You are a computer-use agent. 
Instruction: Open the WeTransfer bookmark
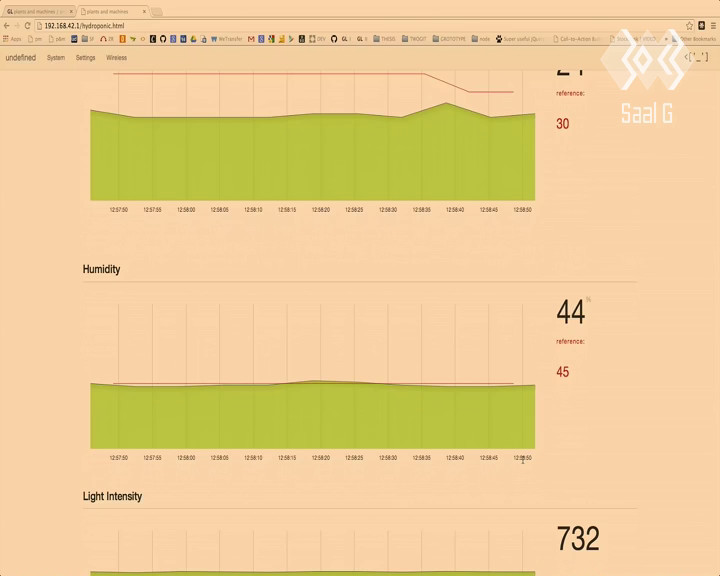coord(226,39)
